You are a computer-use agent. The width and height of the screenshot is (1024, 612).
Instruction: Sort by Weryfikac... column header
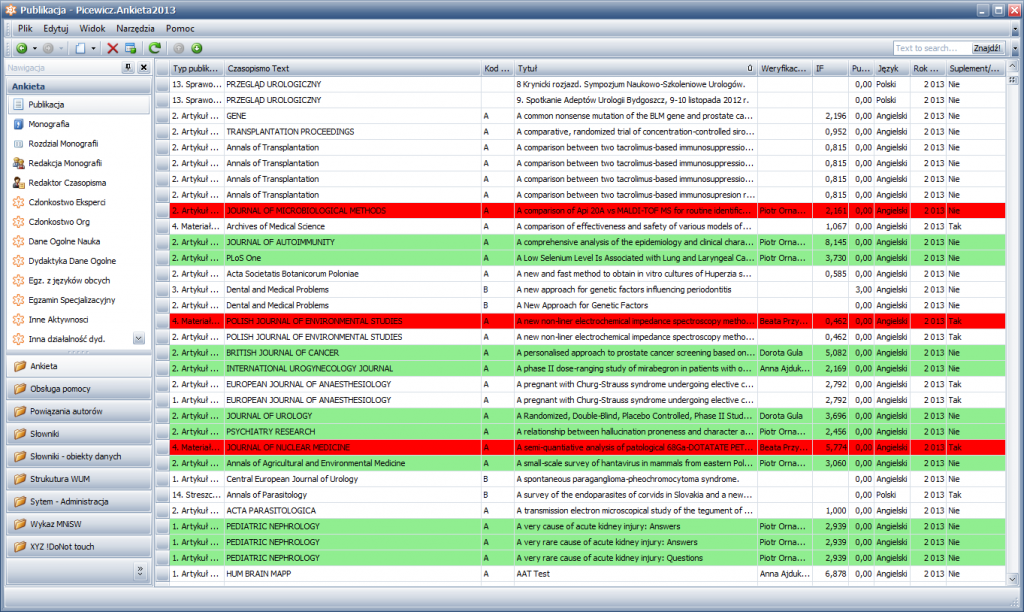pos(784,69)
